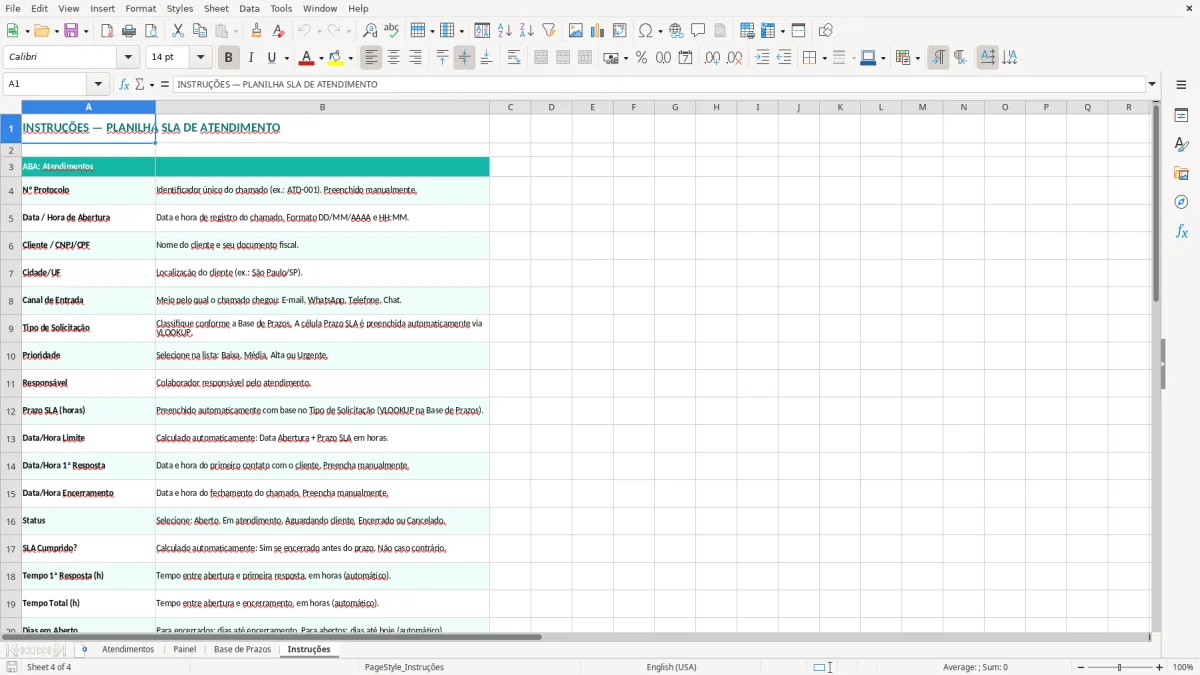Viewport: 1200px width, 675px height.
Task: Expand the formula bar
Action: (x=1152, y=85)
